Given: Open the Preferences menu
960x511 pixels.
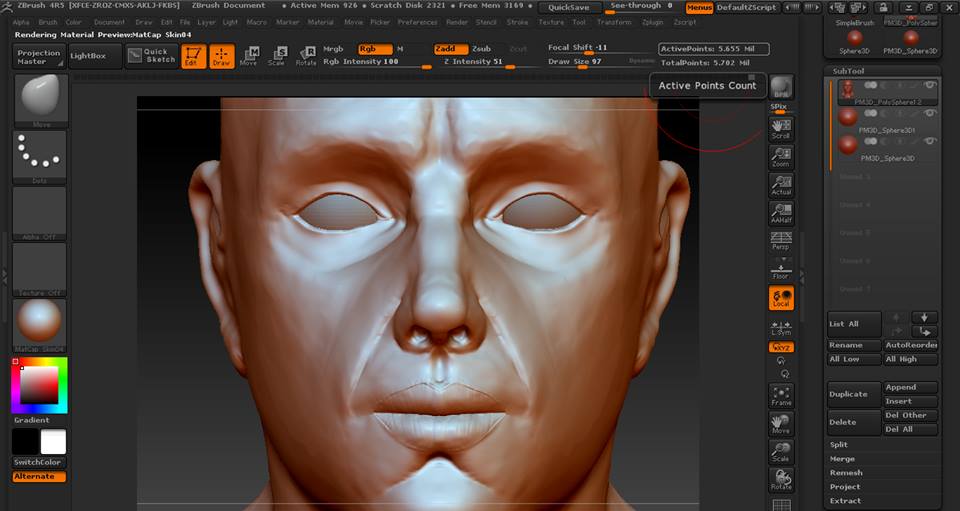Looking at the screenshot, I should (417, 21).
